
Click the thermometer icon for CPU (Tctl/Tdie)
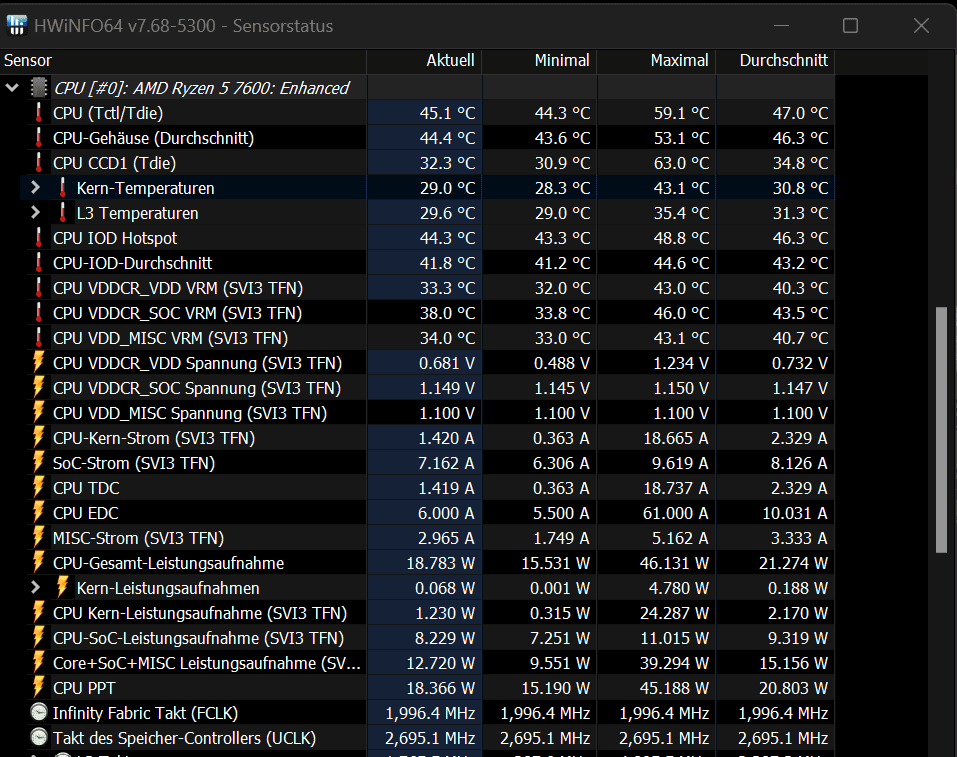click(x=39, y=113)
